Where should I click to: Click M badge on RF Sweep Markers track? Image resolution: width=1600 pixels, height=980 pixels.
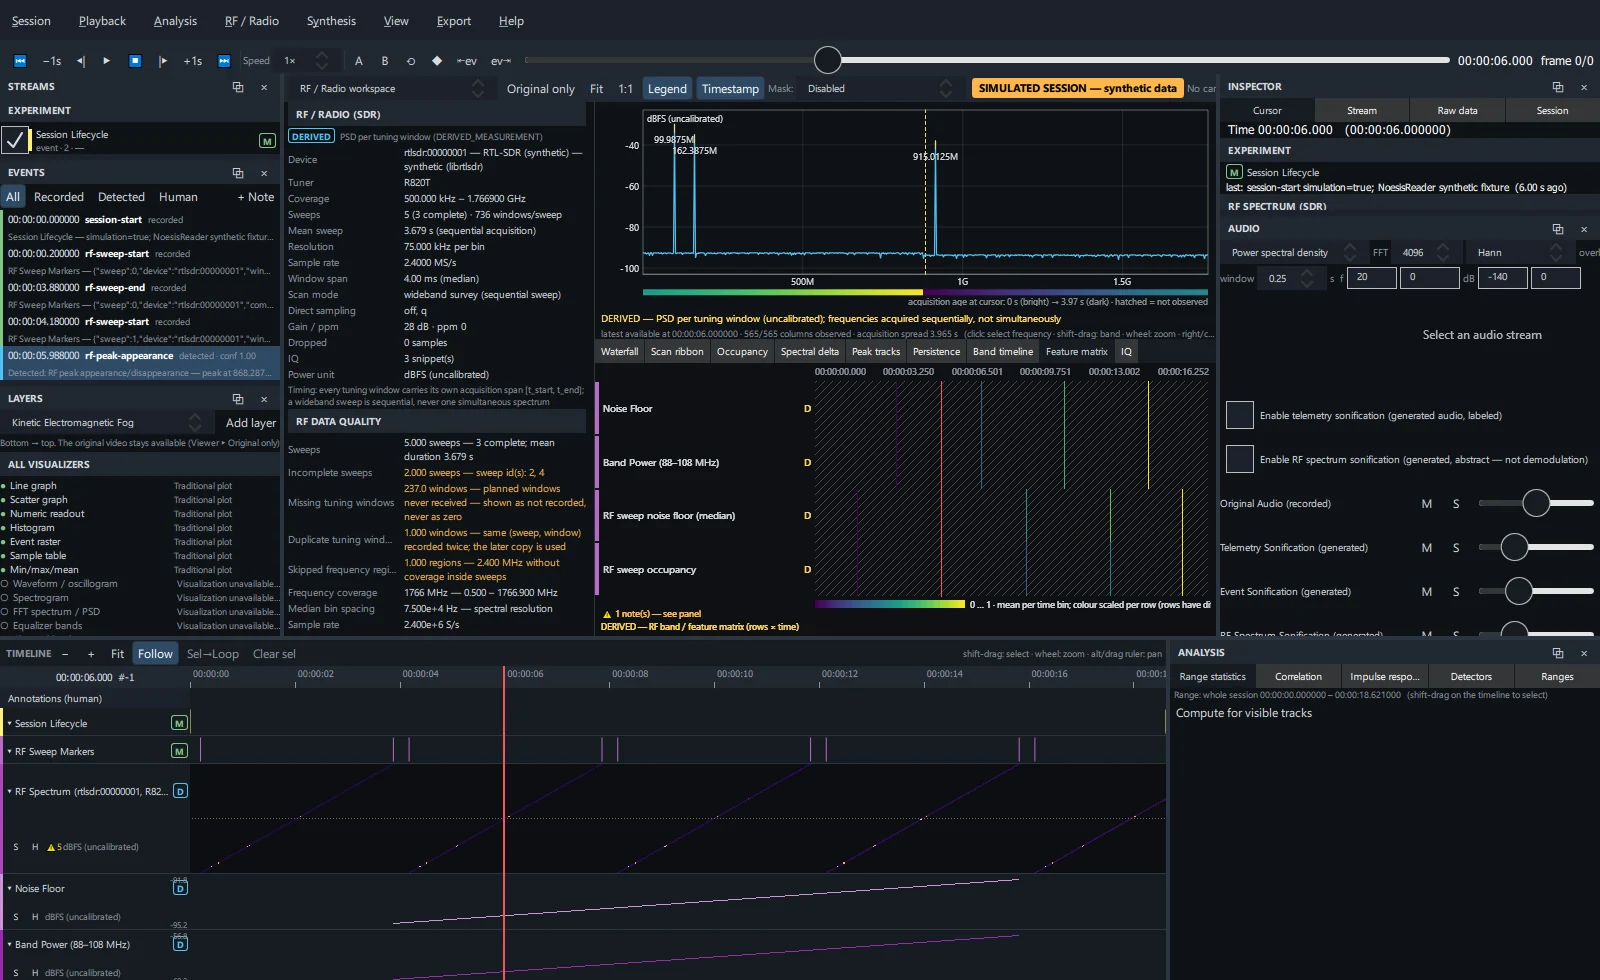point(179,751)
